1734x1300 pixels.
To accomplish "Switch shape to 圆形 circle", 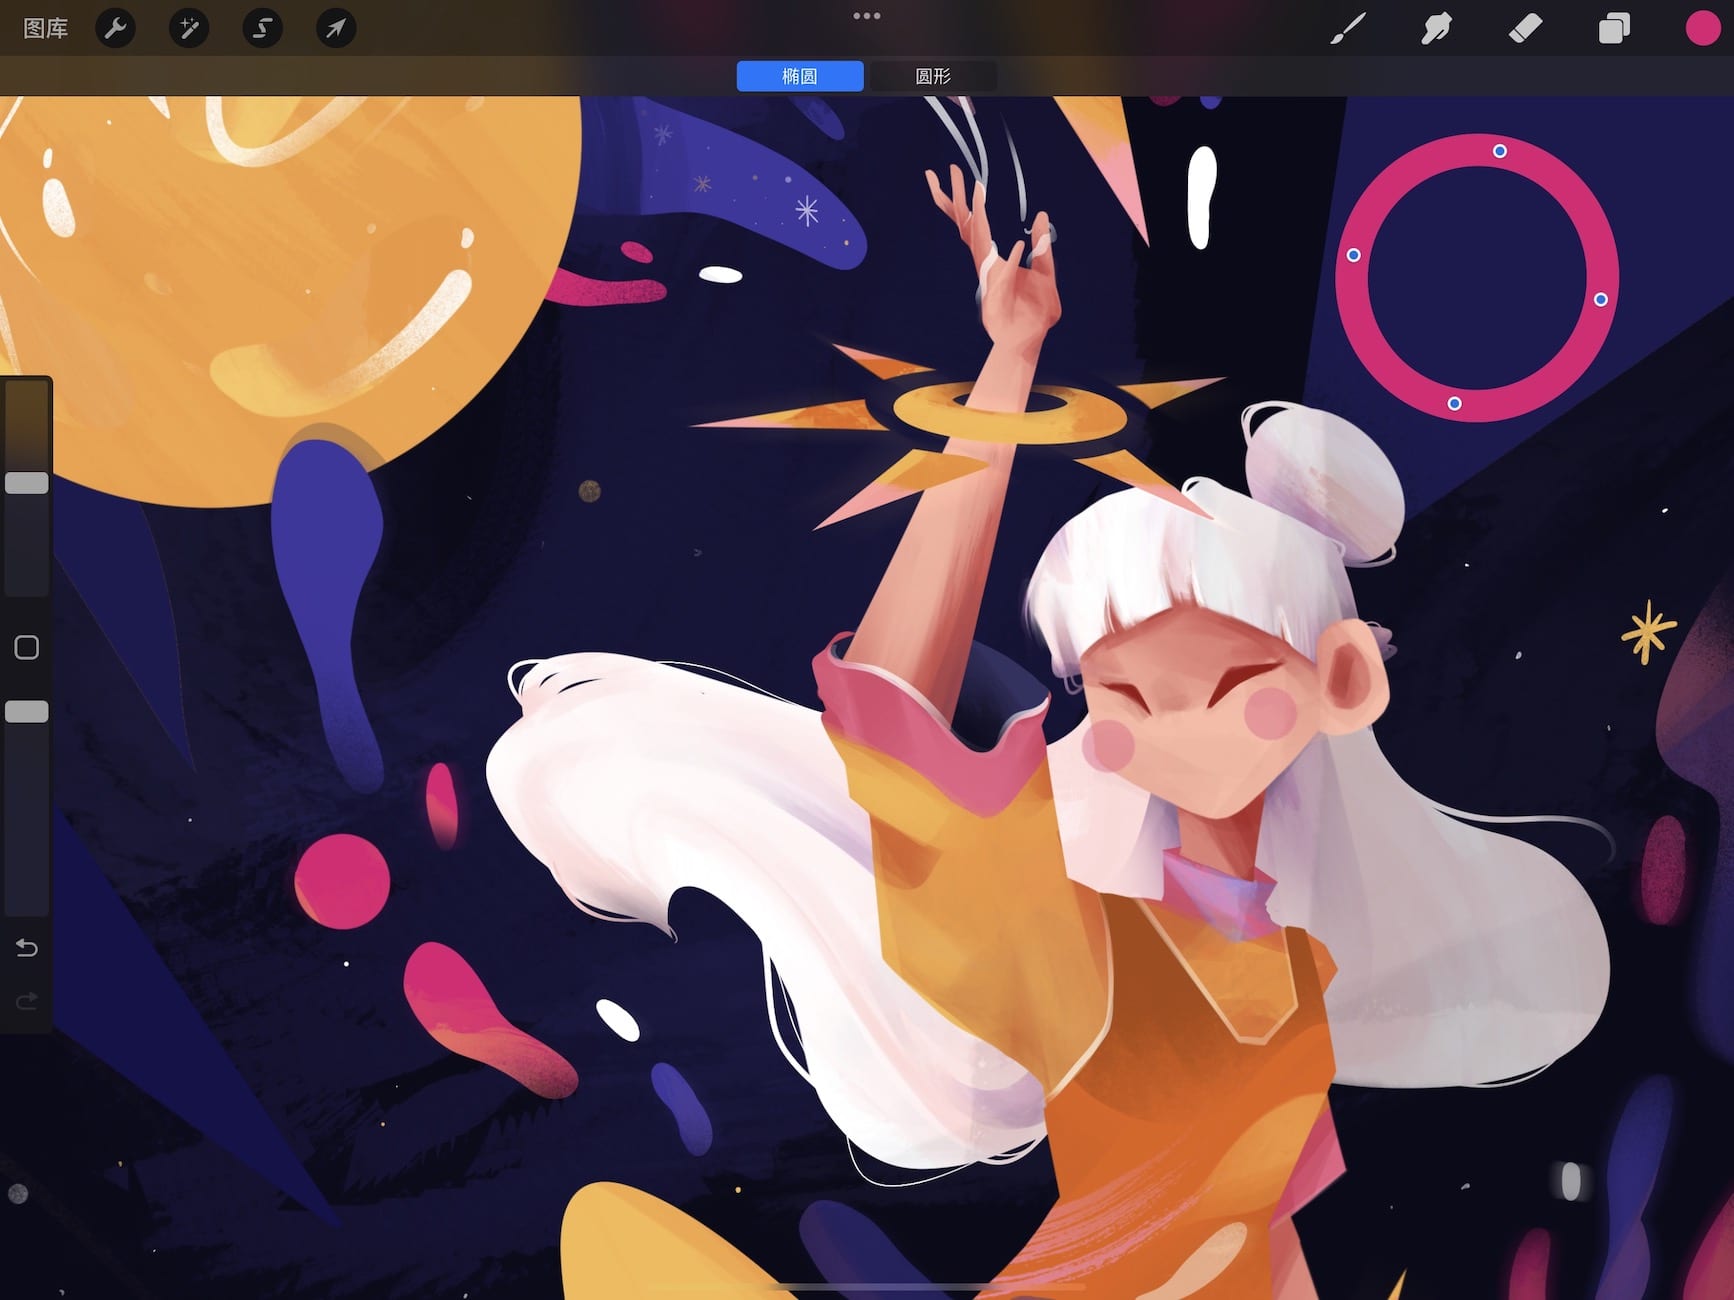I will (x=933, y=76).
